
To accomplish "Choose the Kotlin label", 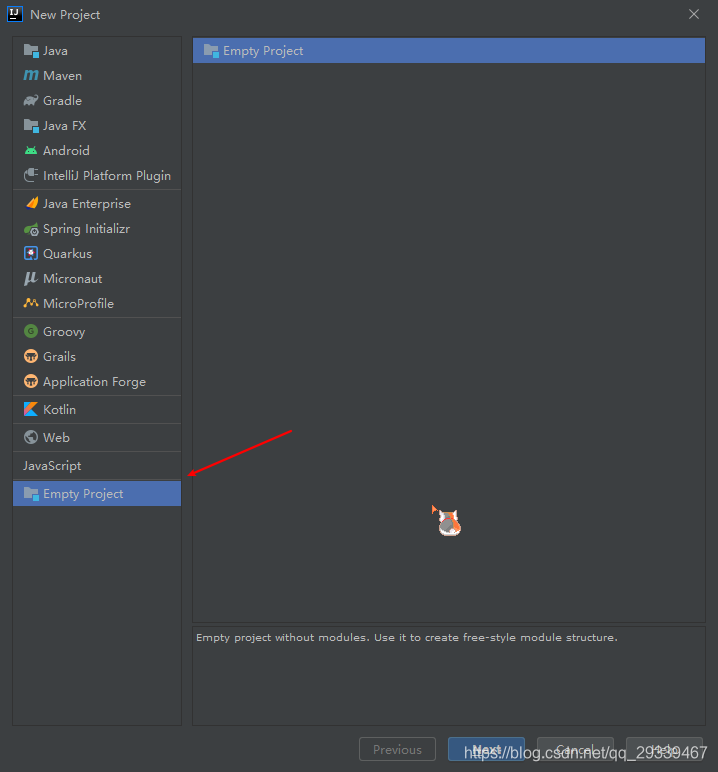I will coord(60,410).
